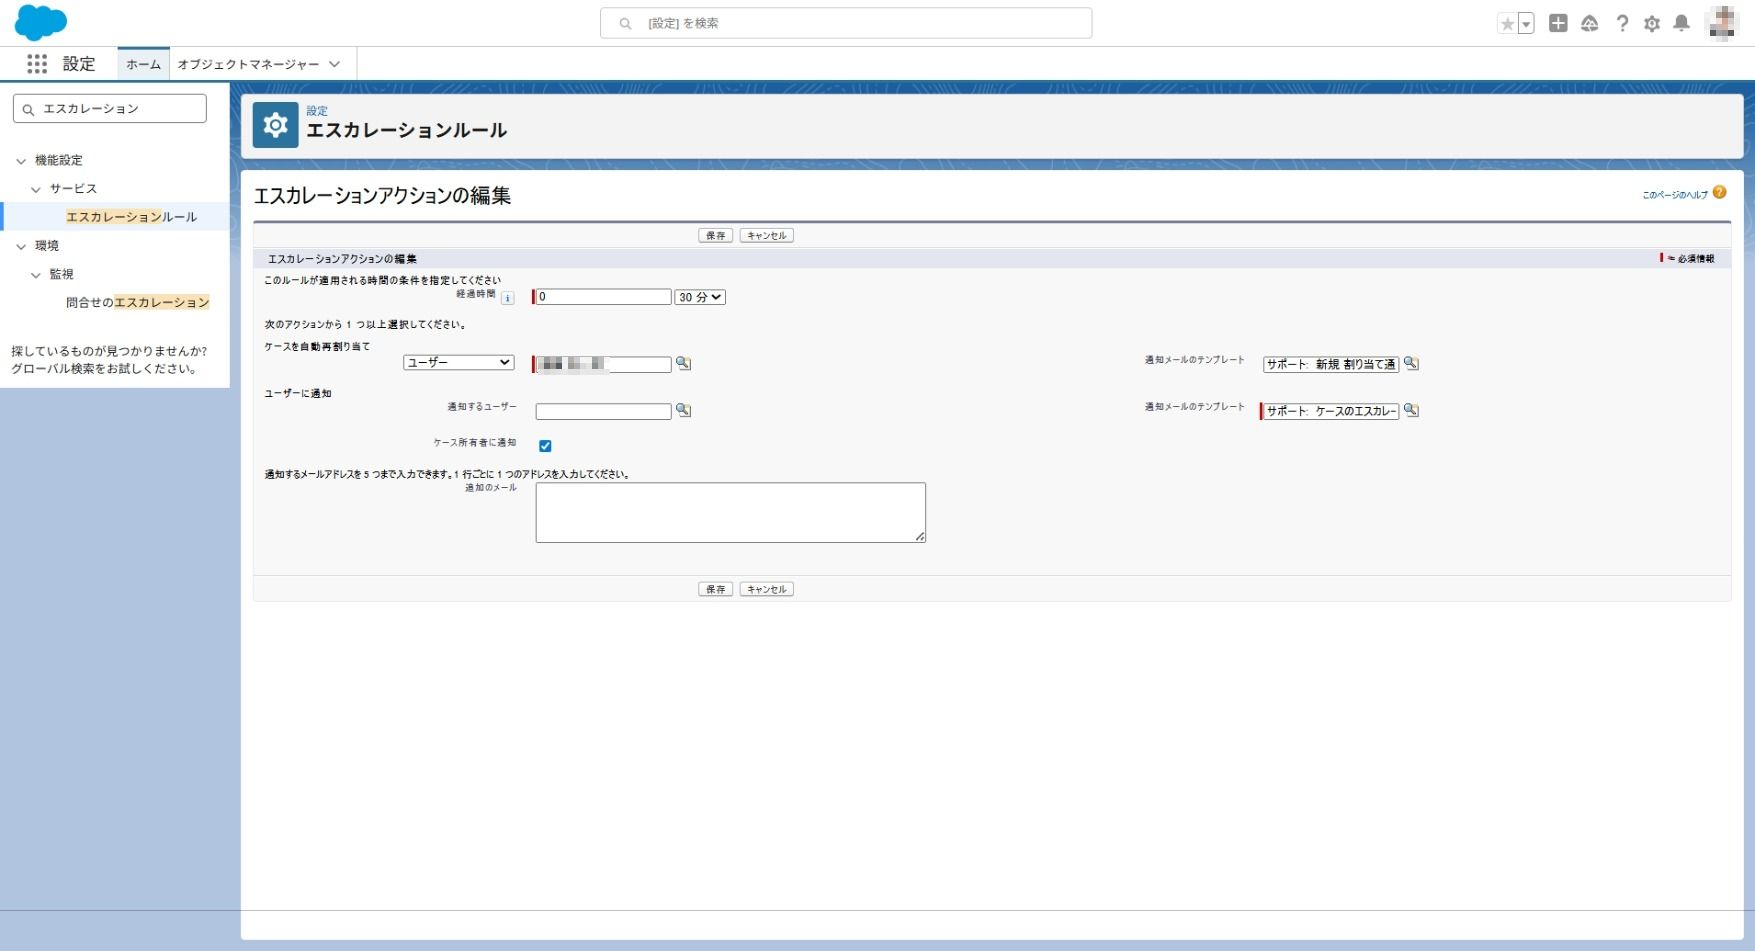Screen dimensions: 1755x951
Task: Collapse the 機能設定 tree section
Action: point(21,161)
